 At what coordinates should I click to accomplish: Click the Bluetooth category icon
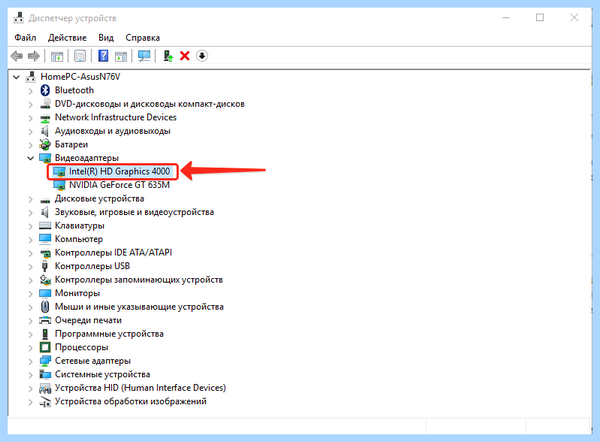click(x=45, y=90)
